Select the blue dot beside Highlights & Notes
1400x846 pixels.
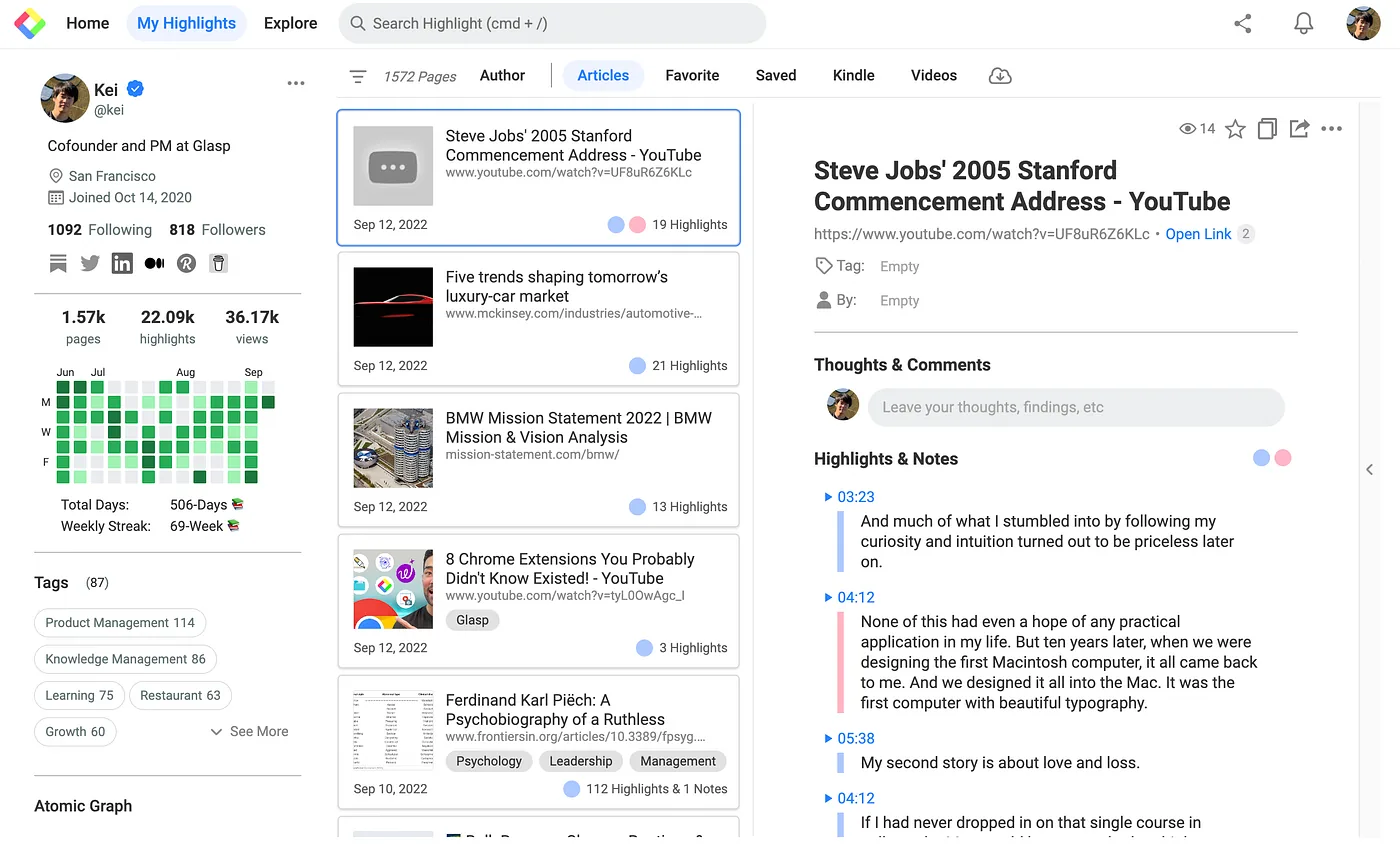(x=1262, y=458)
